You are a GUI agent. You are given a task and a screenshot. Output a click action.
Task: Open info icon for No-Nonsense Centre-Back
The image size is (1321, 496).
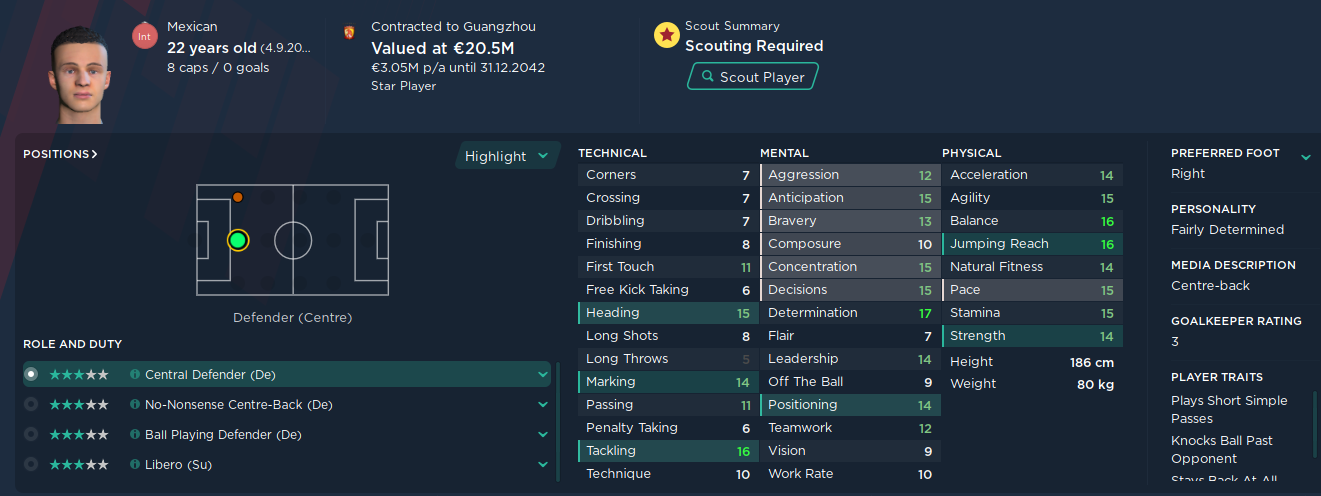135,405
